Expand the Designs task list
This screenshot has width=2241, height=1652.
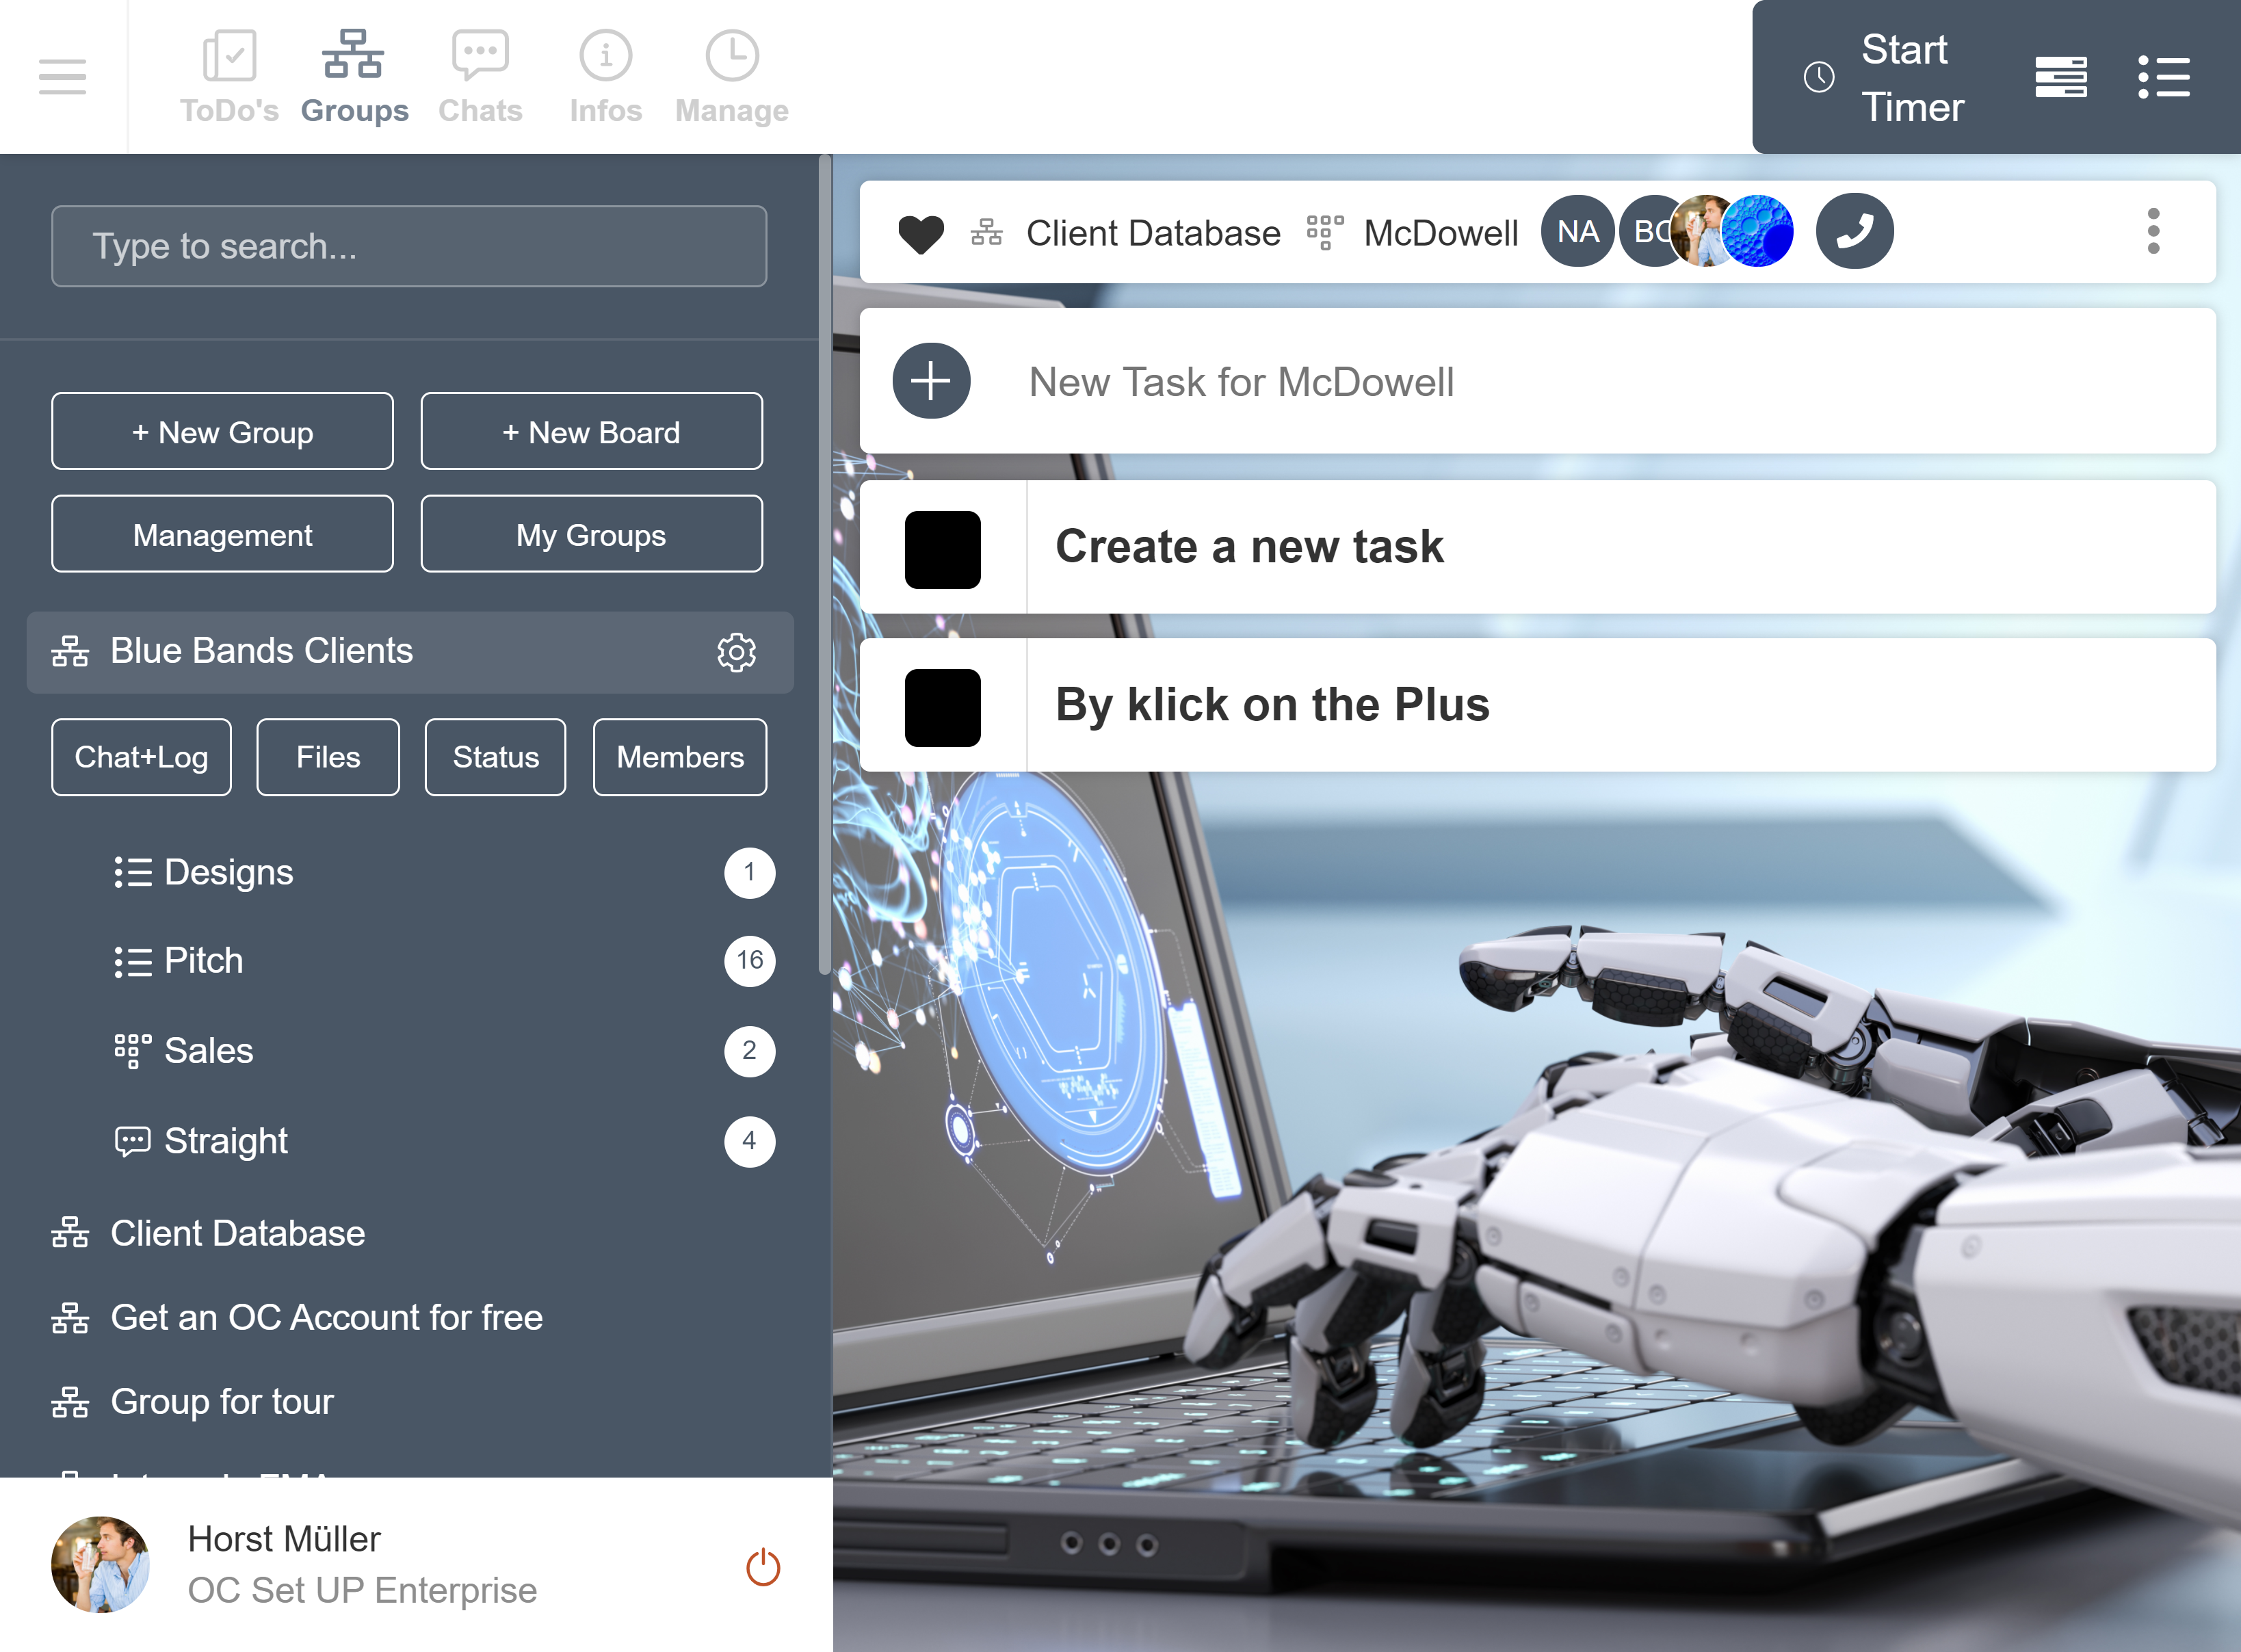pyautogui.click(x=228, y=872)
